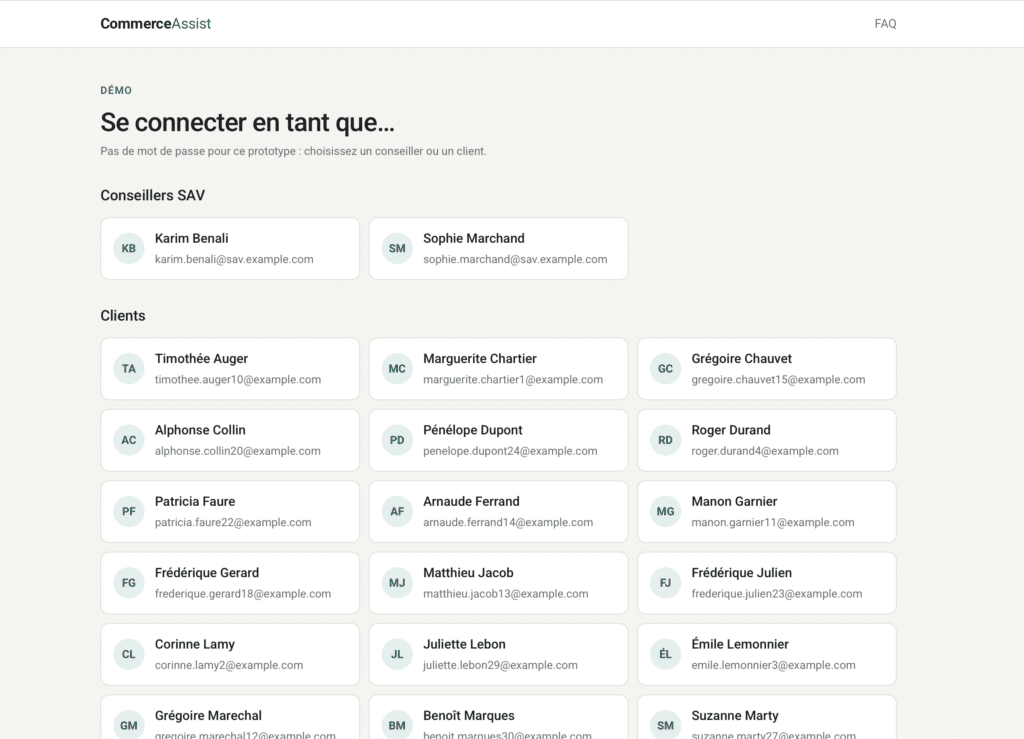Click email timothee.auger10@example.com
The height and width of the screenshot is (739, 1024).
[x=238, y=379]
